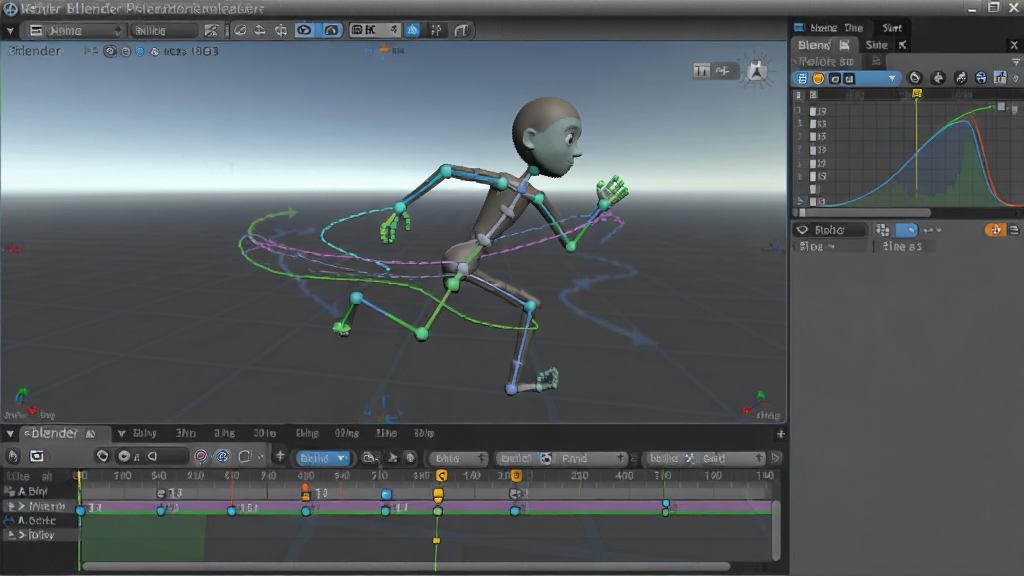The height and width of the screenshot is (576, 1024).
Task: Toggle the blue eye-shaped view button
Action: click(304, 31)
